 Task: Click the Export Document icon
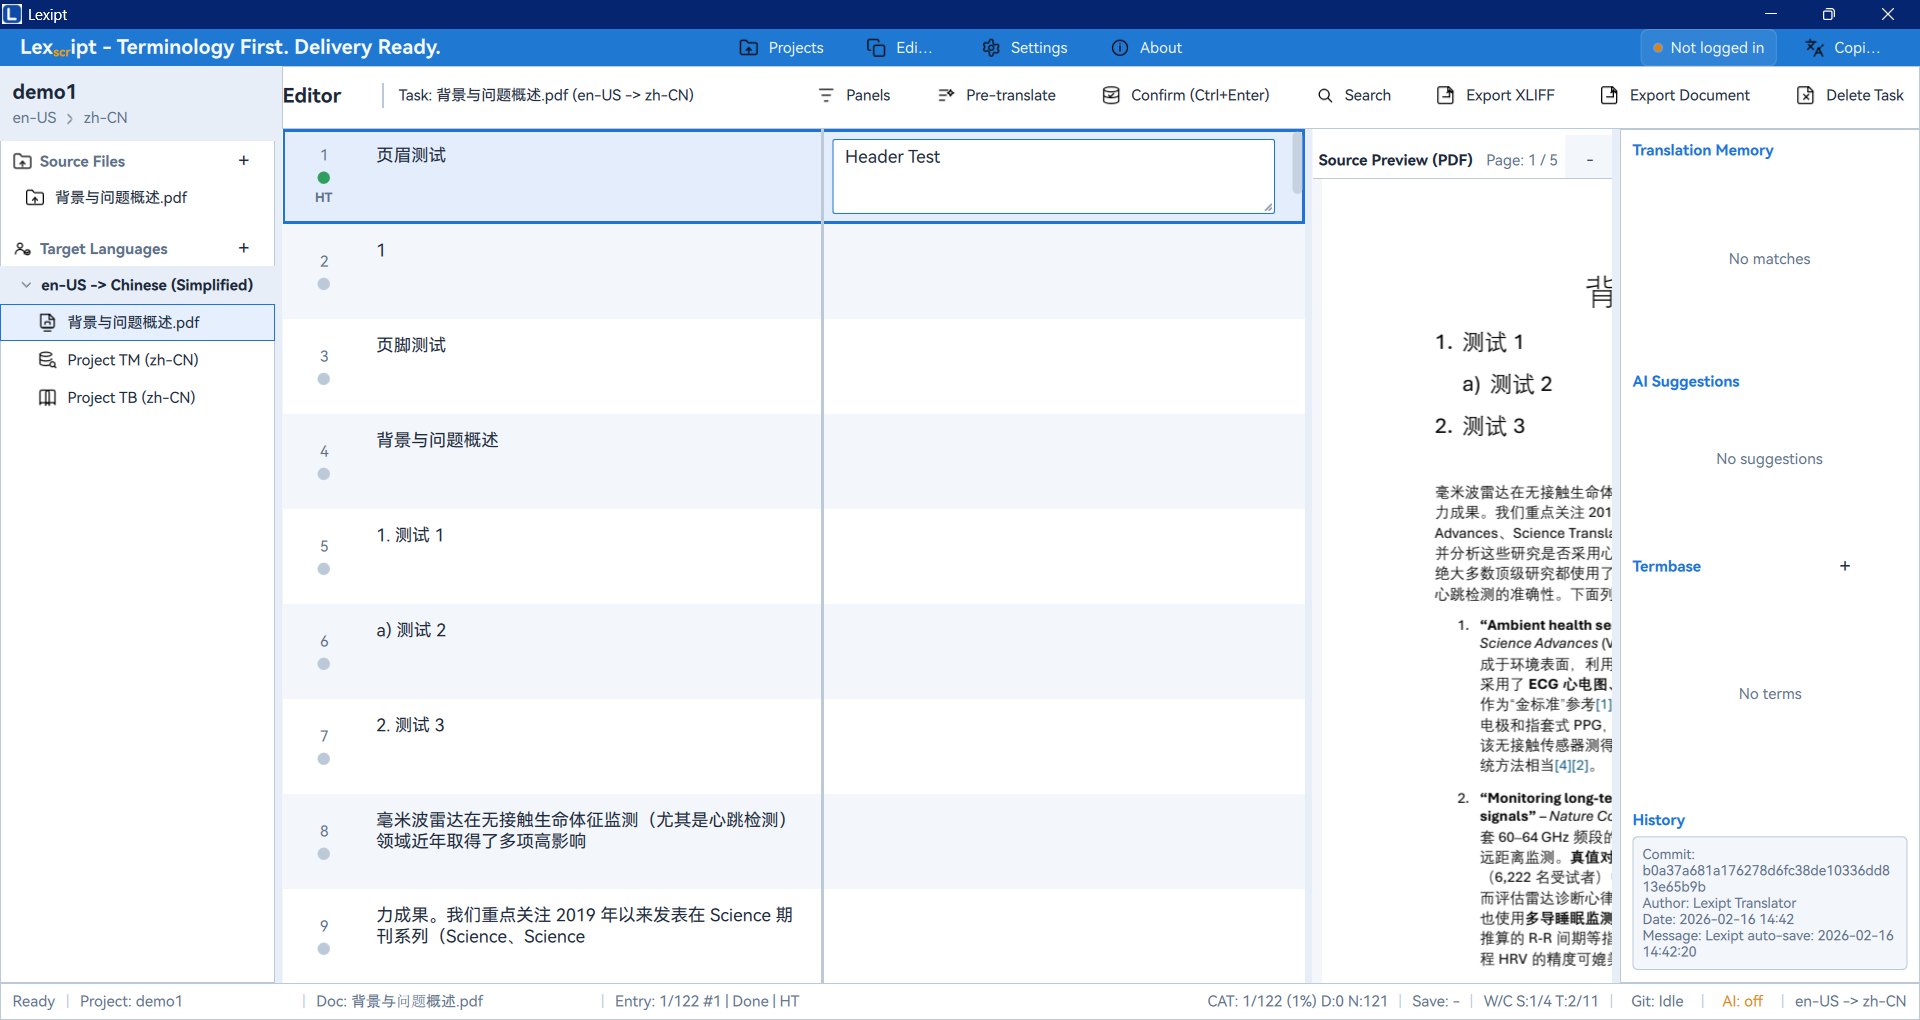pyautogui.click(x=1609, y=95)
